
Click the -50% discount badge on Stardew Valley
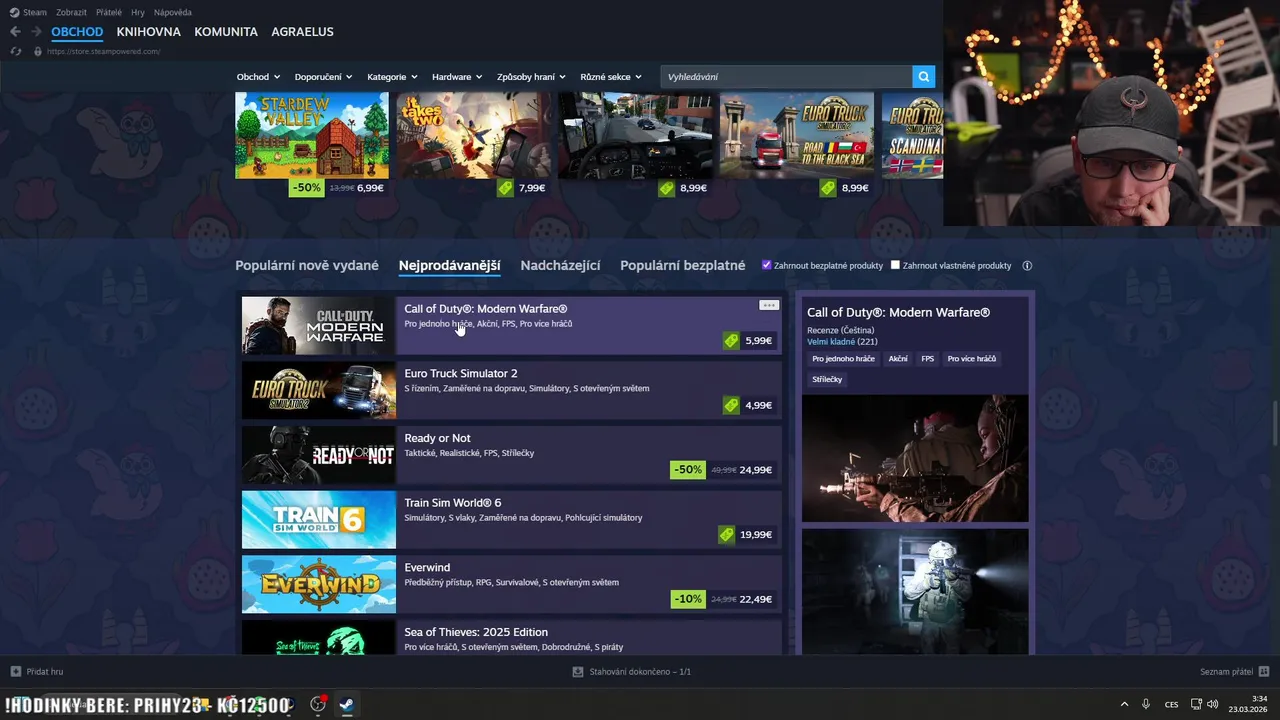pyautogui.click(x=306, y=188)
